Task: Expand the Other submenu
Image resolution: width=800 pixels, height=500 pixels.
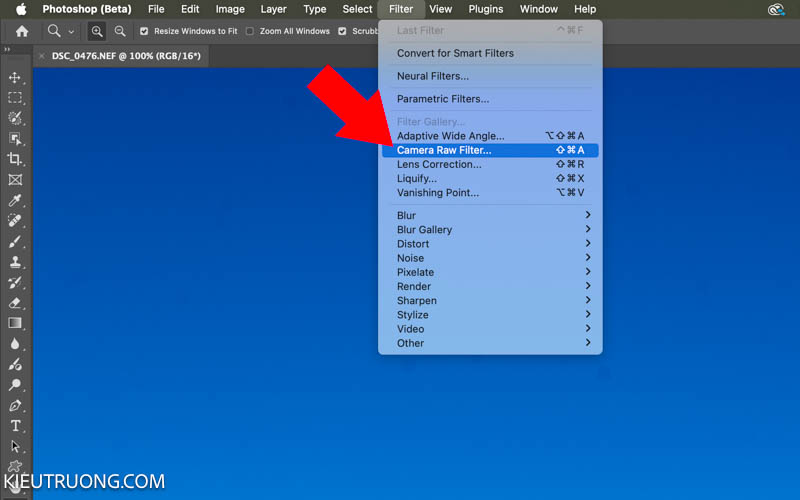Action: click(x=490, y=343)
